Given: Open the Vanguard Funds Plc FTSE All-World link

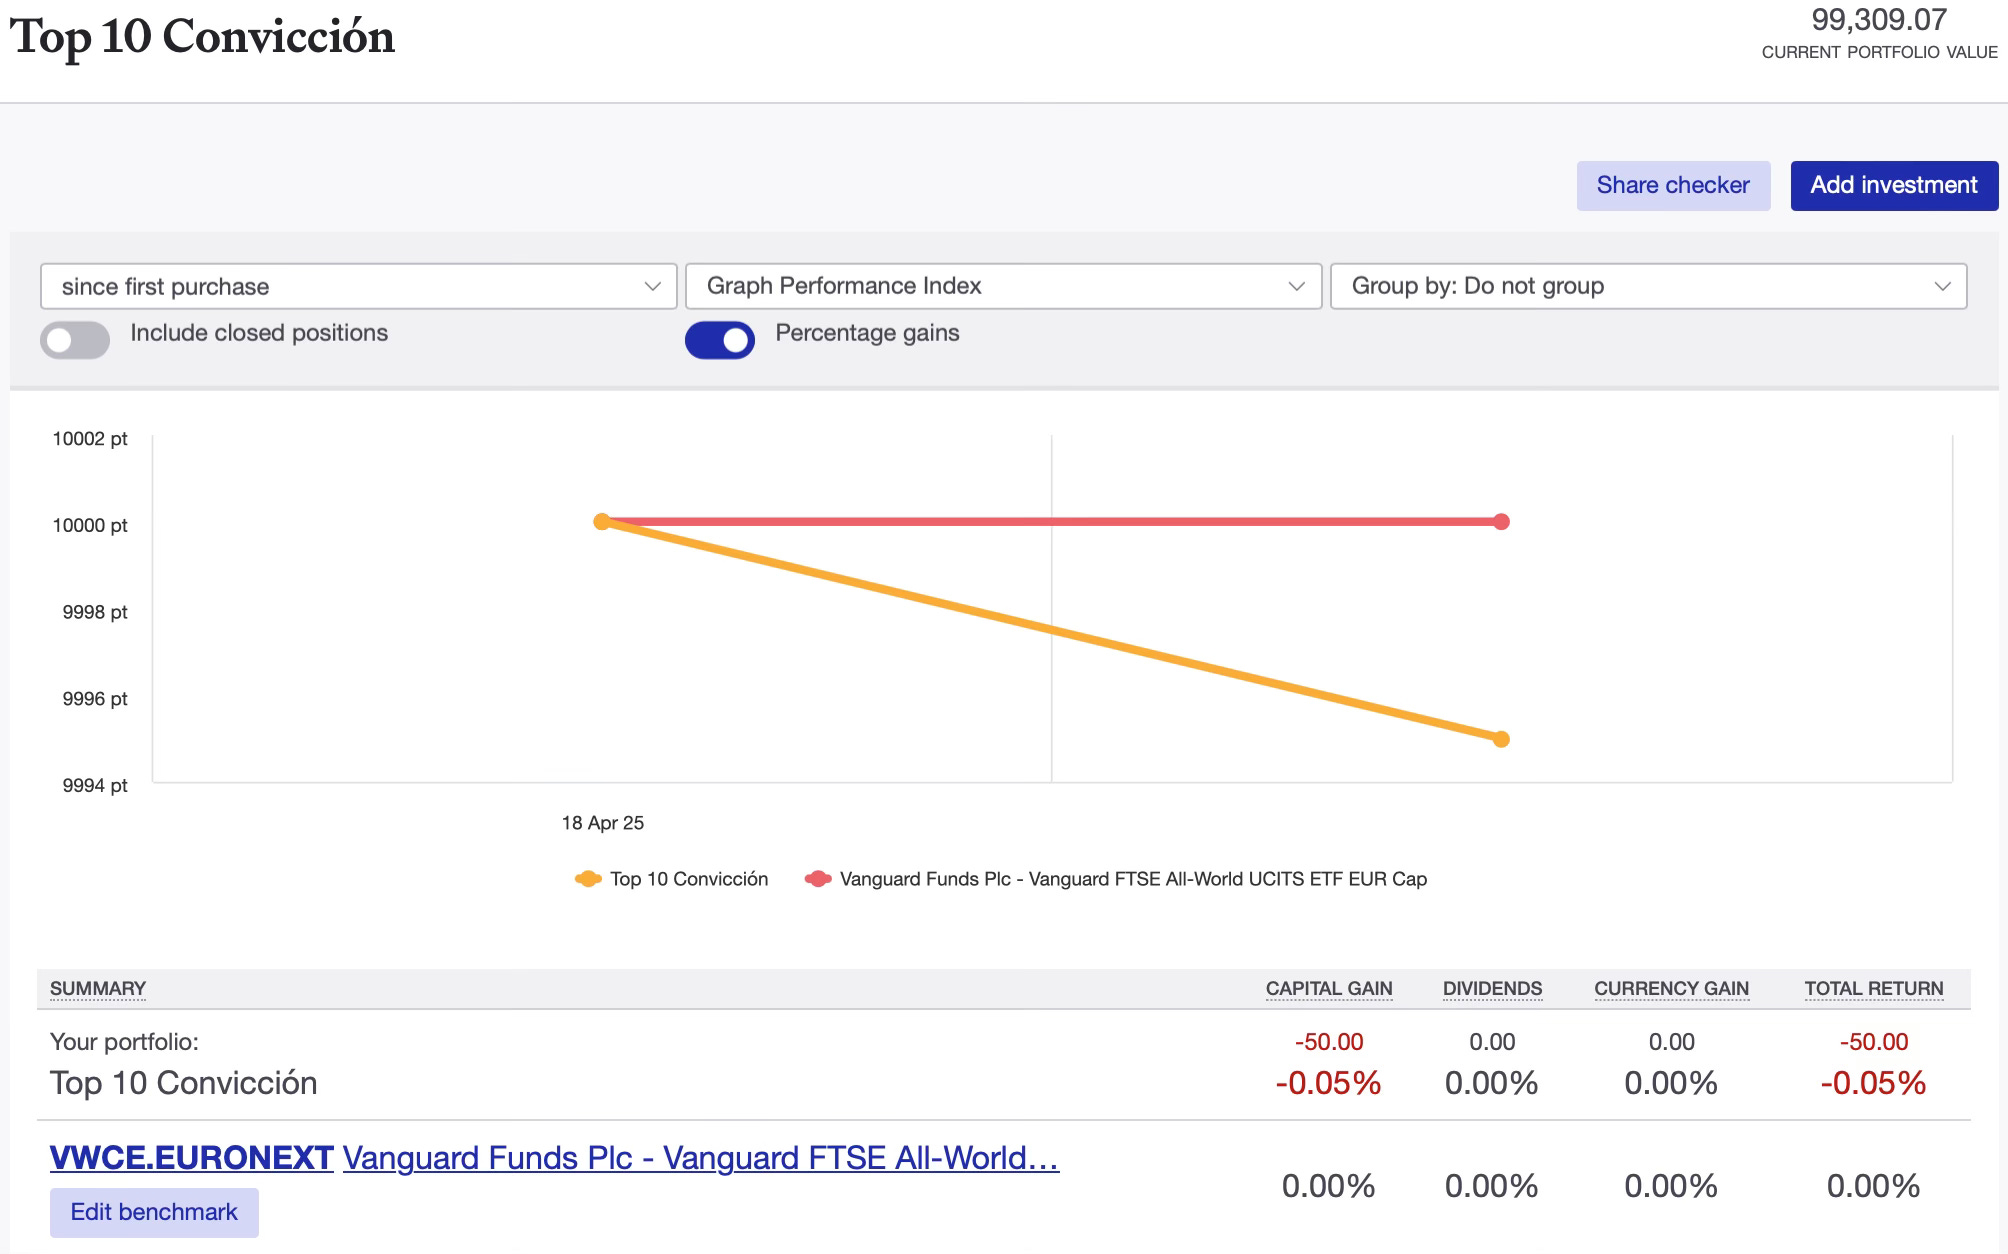Looking at the screenshot, I should [x=700, y=1158].
